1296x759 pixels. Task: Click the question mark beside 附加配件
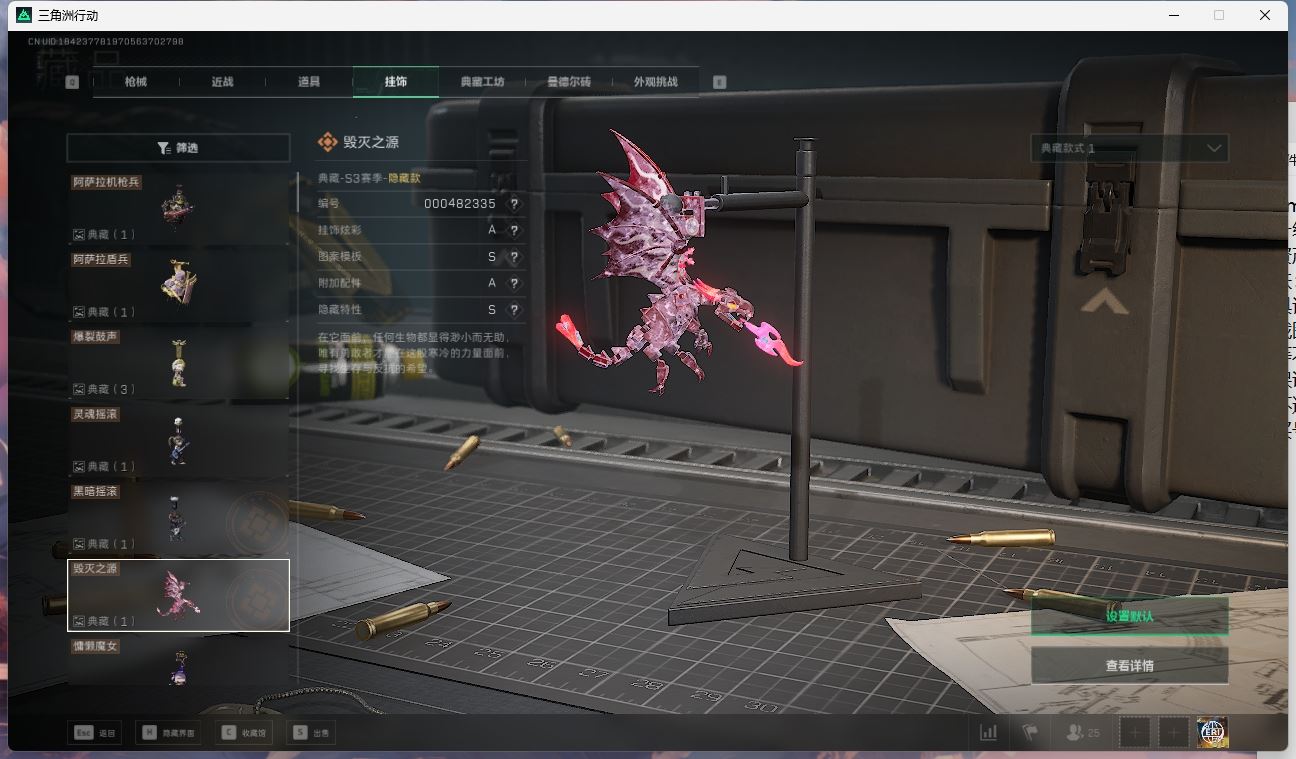coord(514,283)
